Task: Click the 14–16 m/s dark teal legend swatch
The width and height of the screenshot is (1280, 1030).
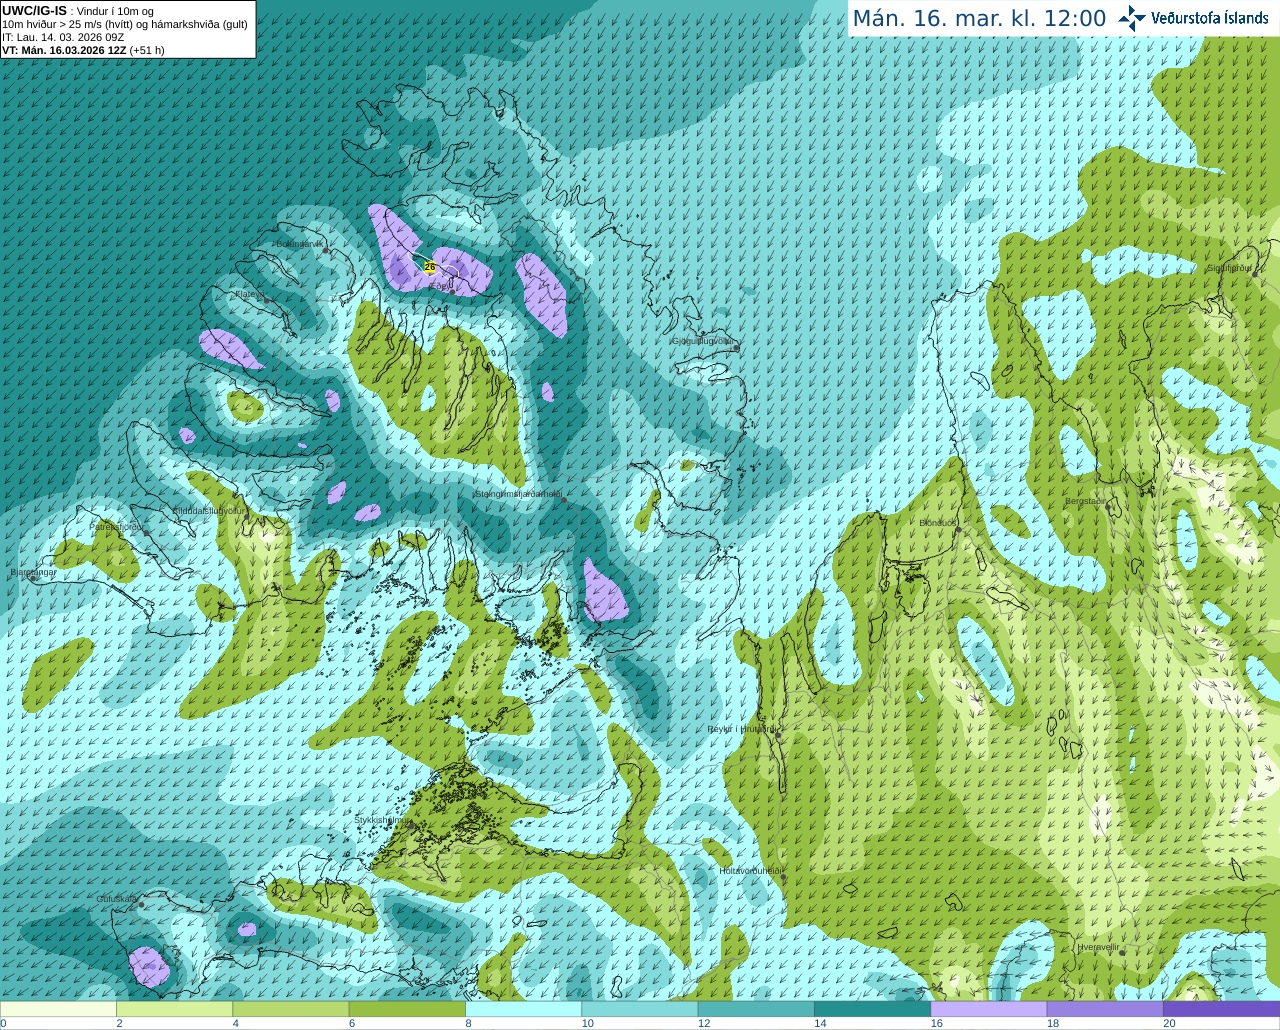Action: click(872, 1009)
